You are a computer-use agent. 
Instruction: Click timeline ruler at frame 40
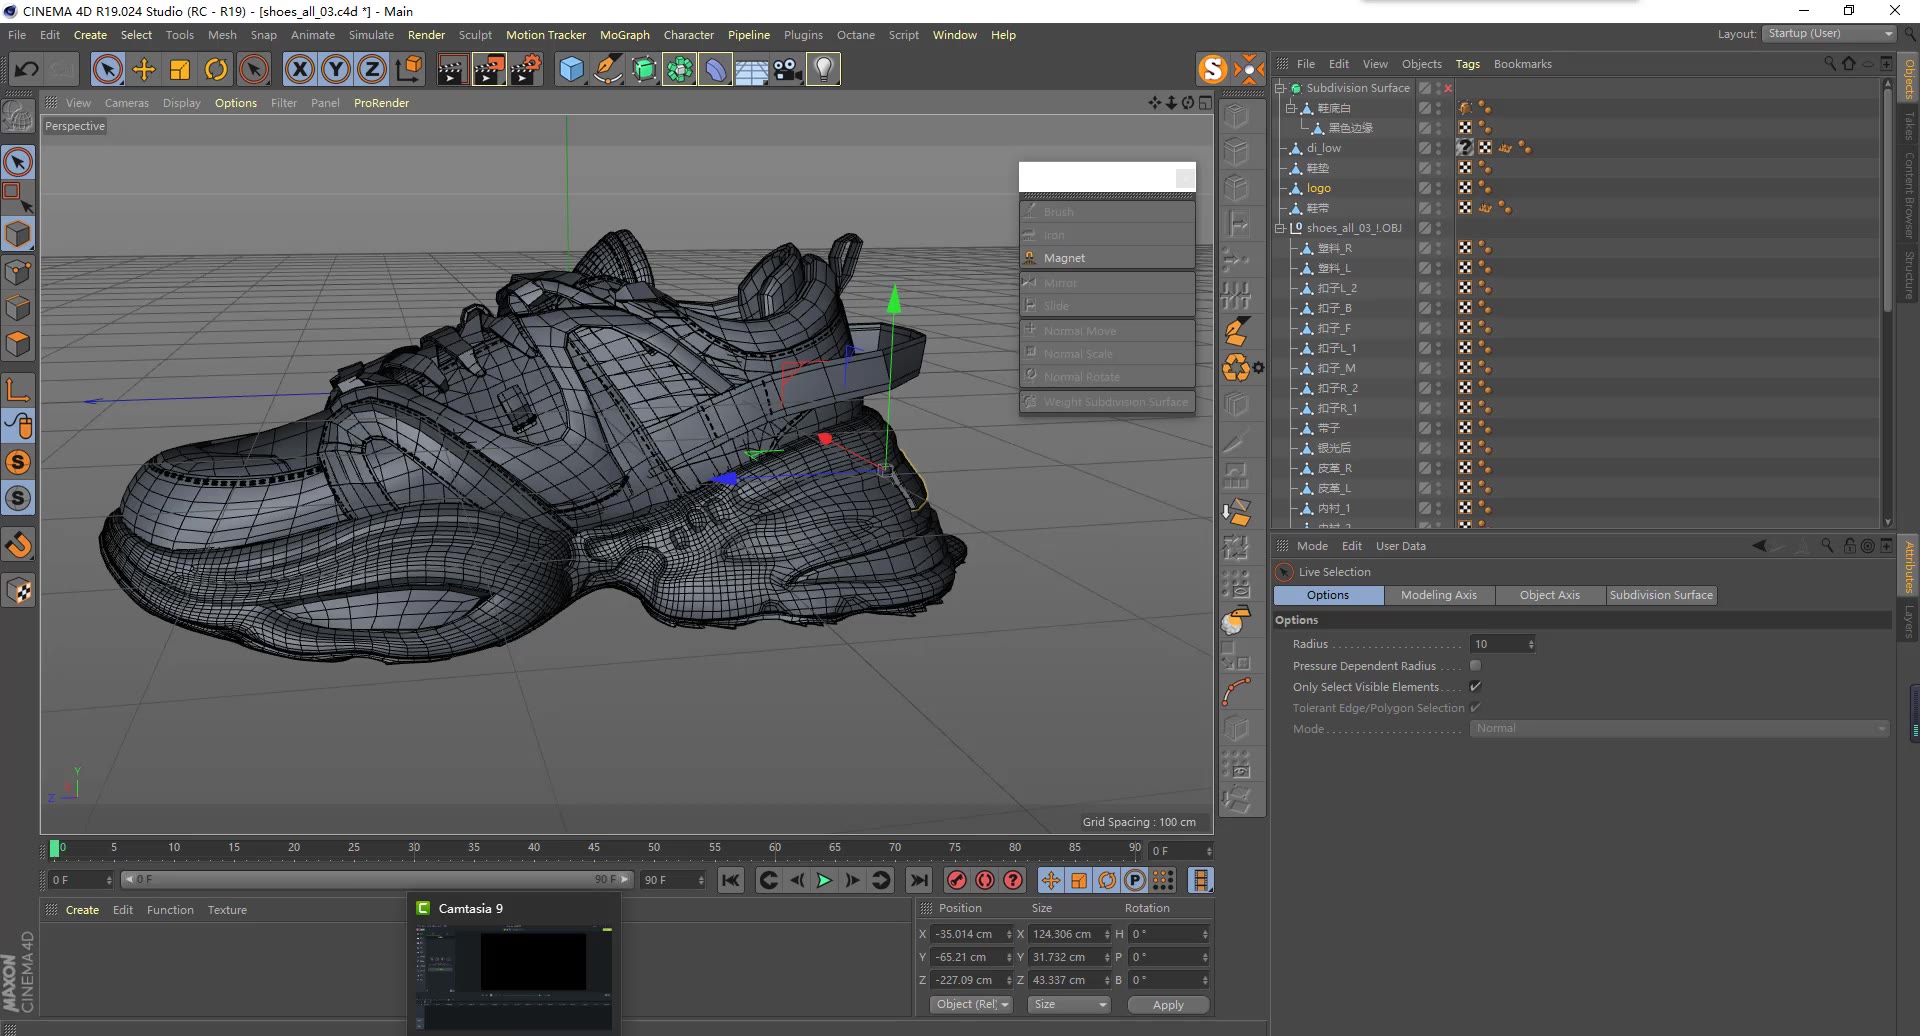pos(534,848)
